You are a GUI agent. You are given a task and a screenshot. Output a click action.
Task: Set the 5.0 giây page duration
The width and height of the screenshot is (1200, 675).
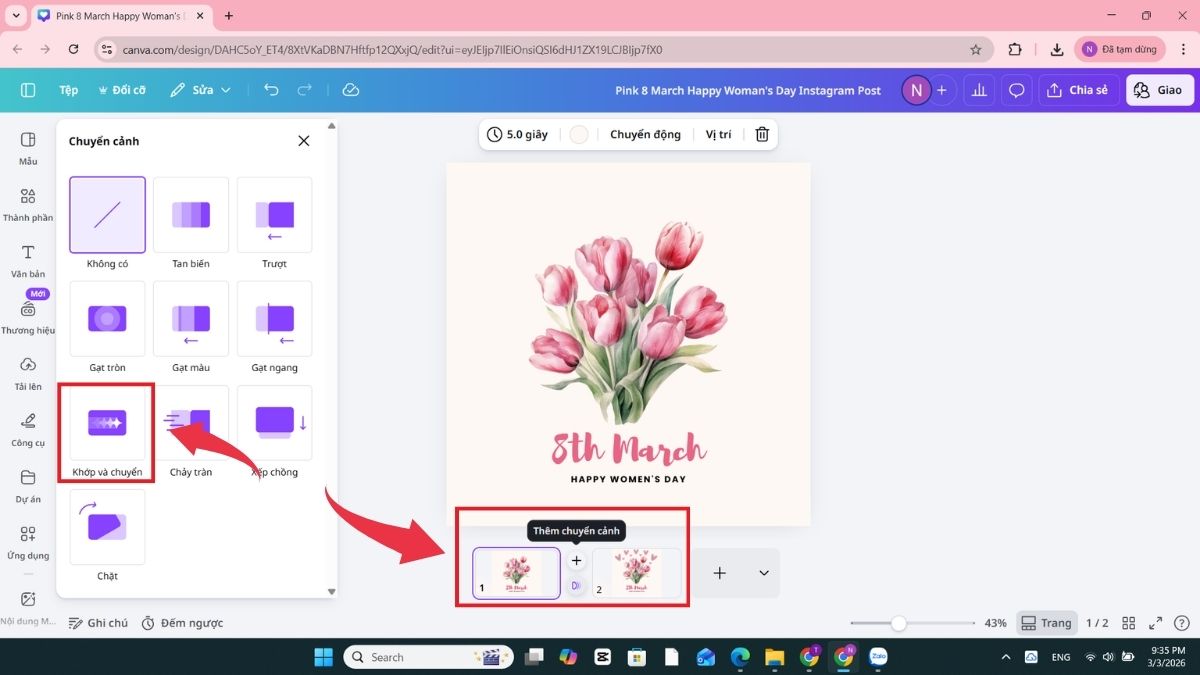(x=517, y=134)
